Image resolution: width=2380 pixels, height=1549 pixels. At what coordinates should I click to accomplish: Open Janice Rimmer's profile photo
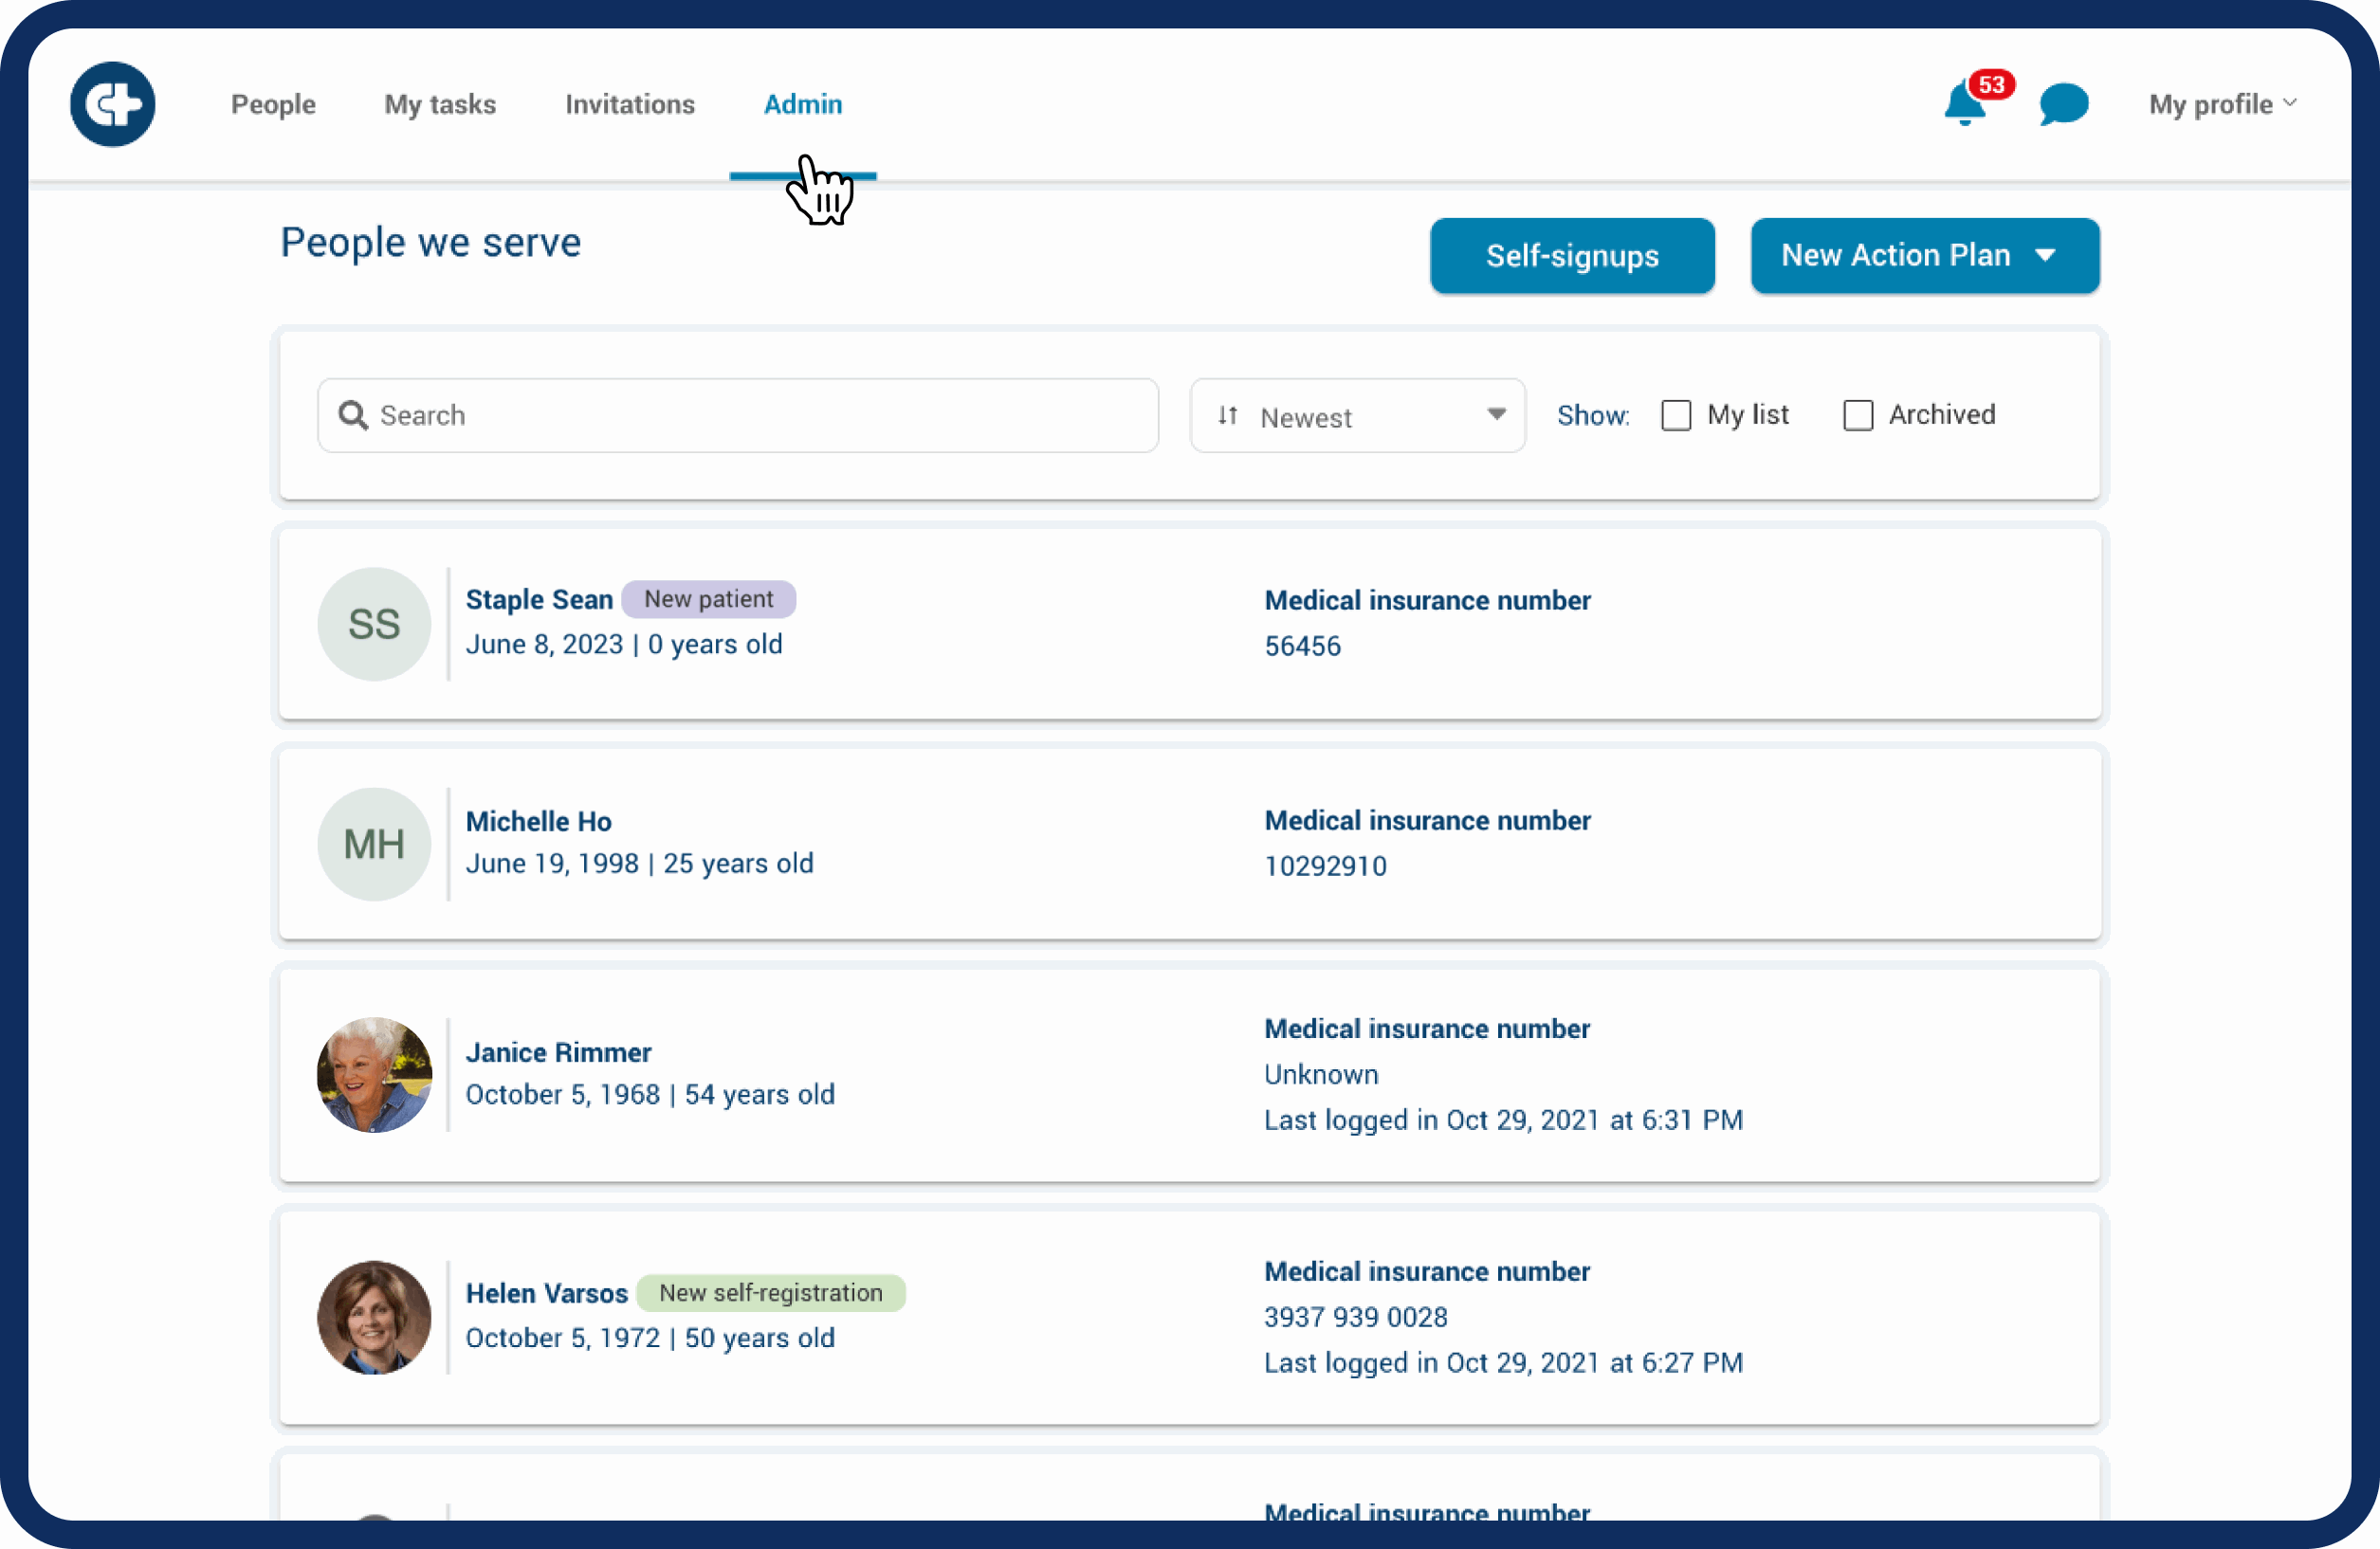pyautogui.click(x=374, y=1075)
